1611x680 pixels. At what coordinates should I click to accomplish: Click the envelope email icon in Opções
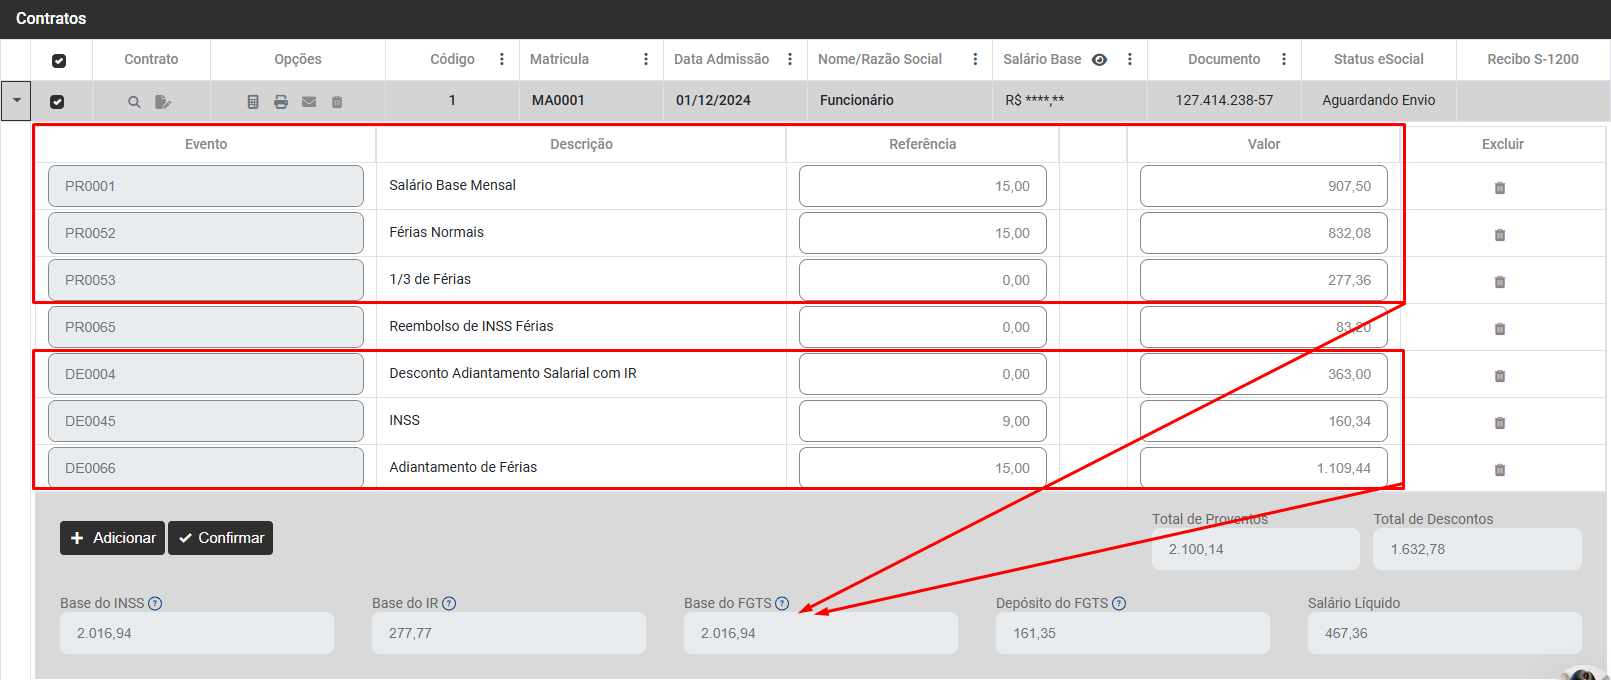(x=309, y=102)
